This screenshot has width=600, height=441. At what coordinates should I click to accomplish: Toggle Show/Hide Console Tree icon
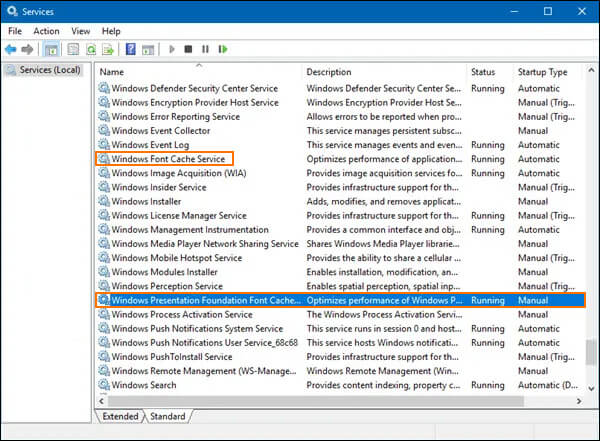(51, 49)
